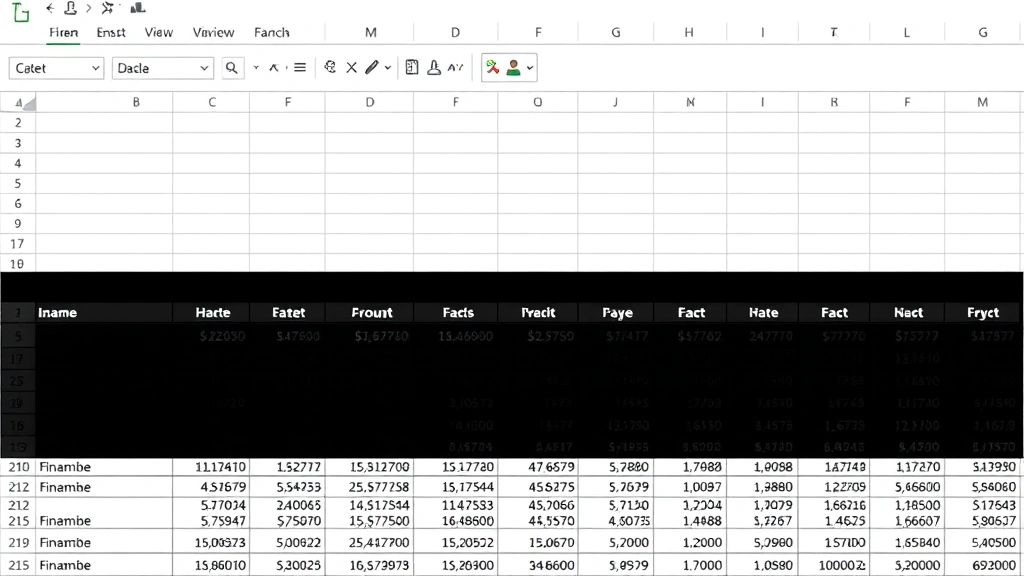Click the Firen menu item

pyautogui.click(x=62, y=32)
